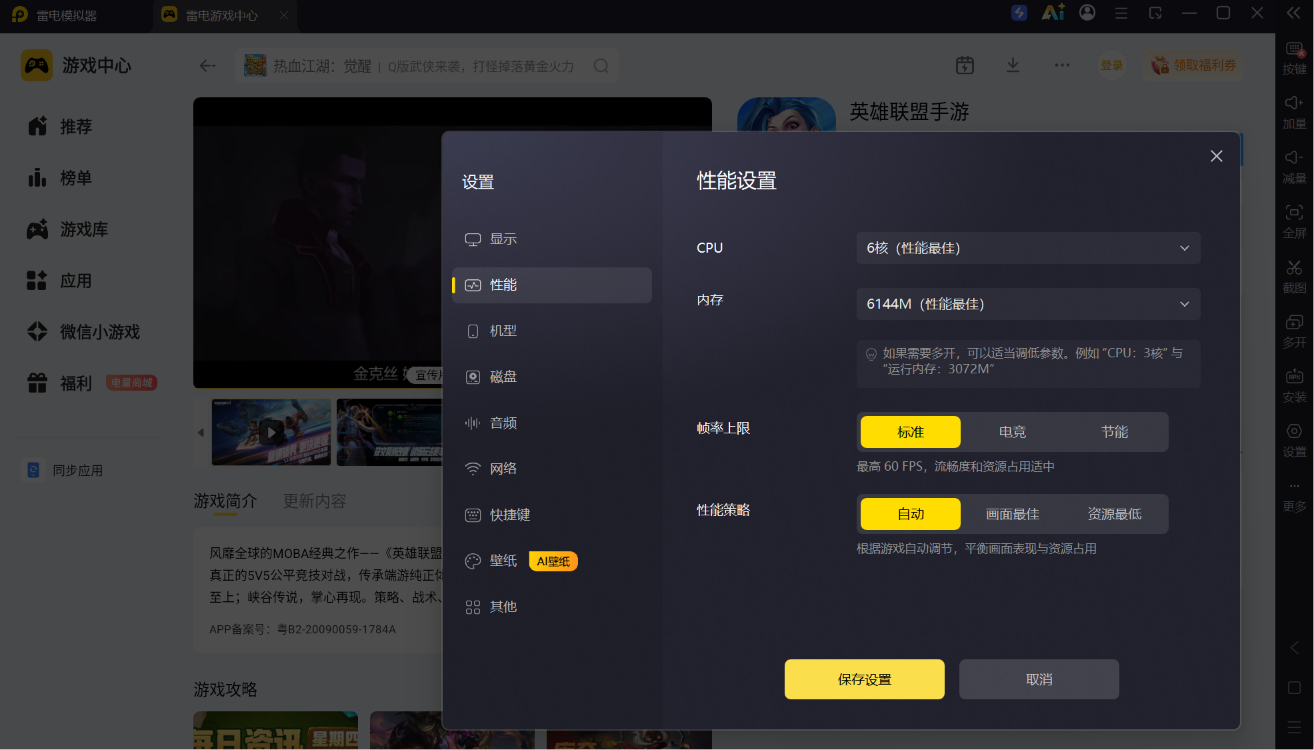The width and height of the screenshot is (1314, 750).
Task: Select the 性能 settings section
Action: [x=552, y=285]
